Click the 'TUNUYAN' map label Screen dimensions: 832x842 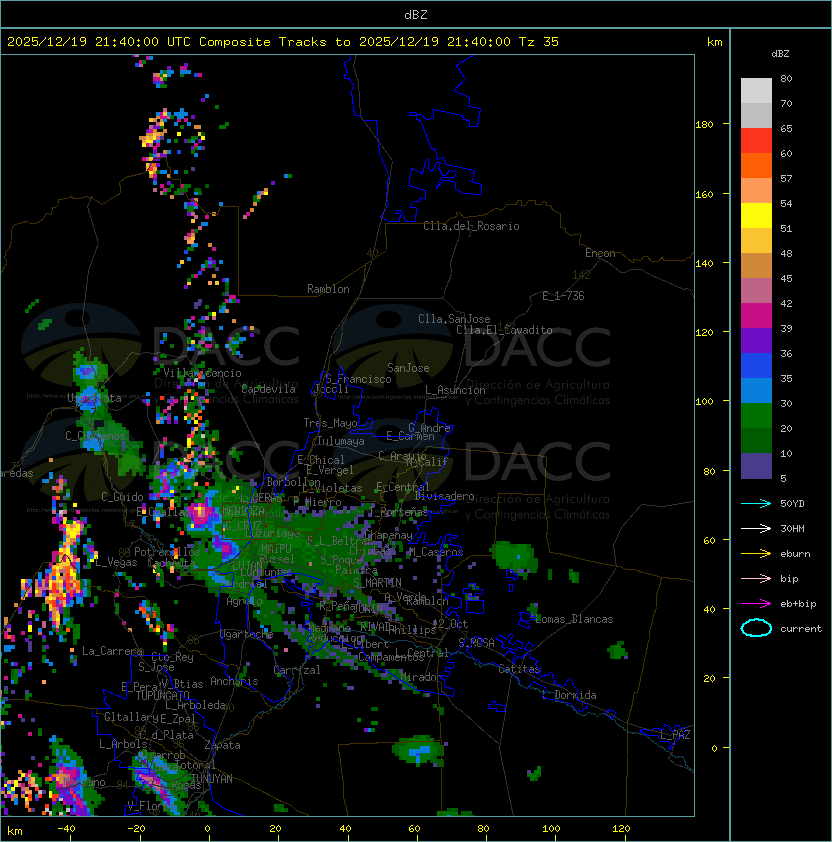[x=212, y=779]
